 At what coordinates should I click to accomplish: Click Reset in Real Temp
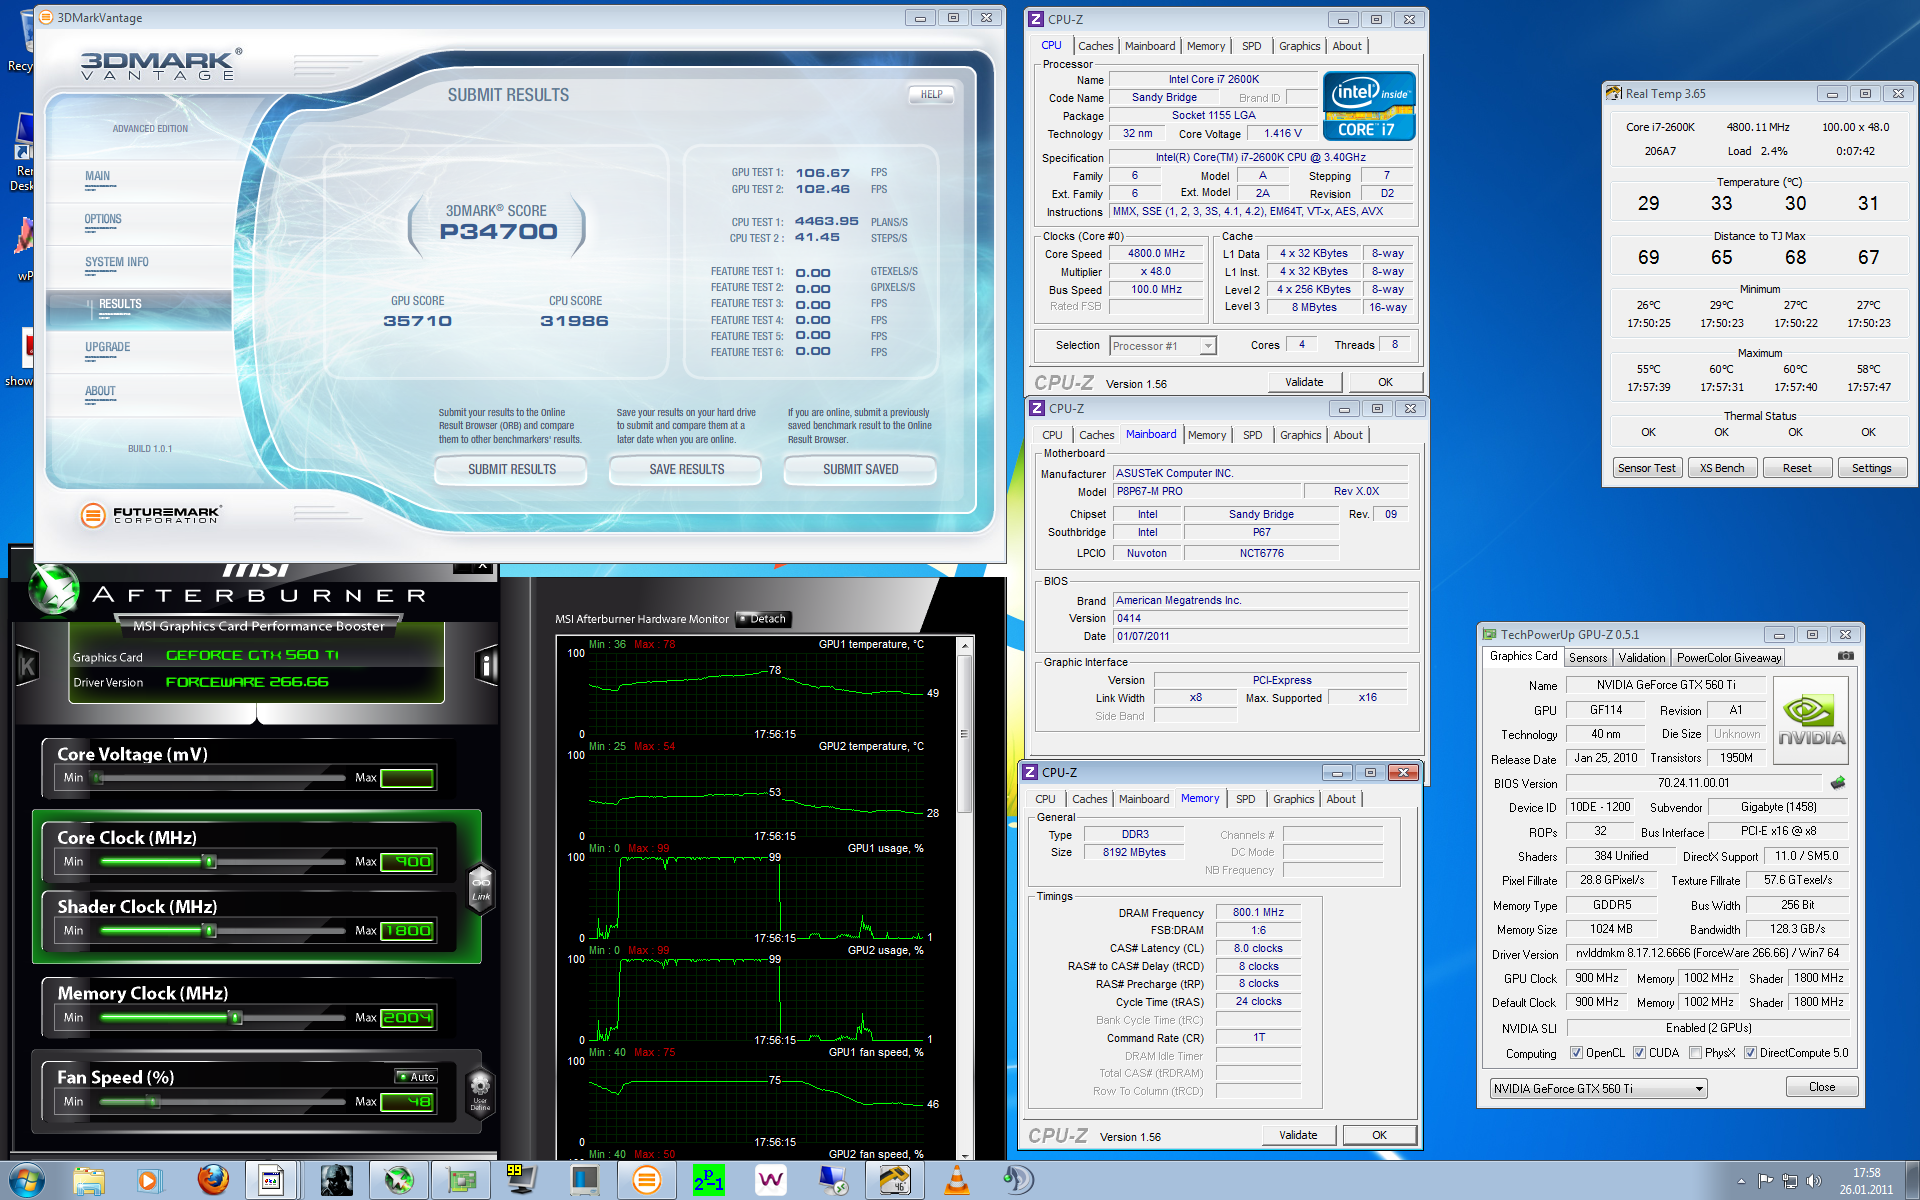(1796, 468)
